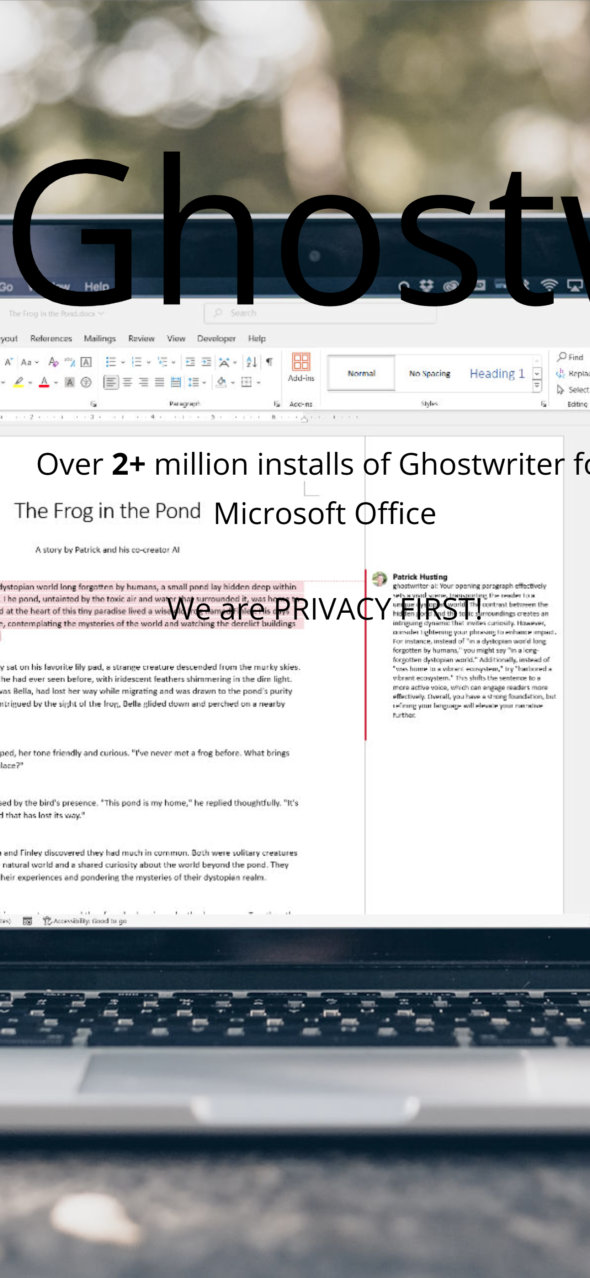Screen dimensions: 590x1278
Task: Open the borders dropdown arrow
Action: tap(258, 381)
